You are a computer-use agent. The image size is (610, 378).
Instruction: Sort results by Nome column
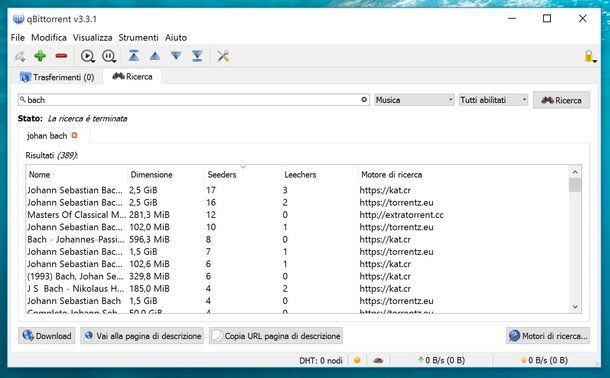pyautogui.click(x=77, y=175)
